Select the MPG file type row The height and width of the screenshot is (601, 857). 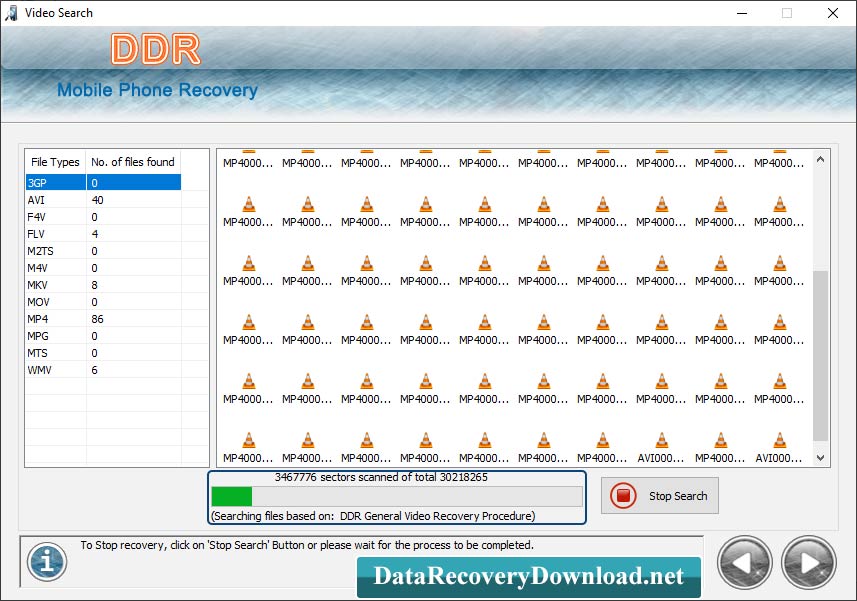coord(103,335)
